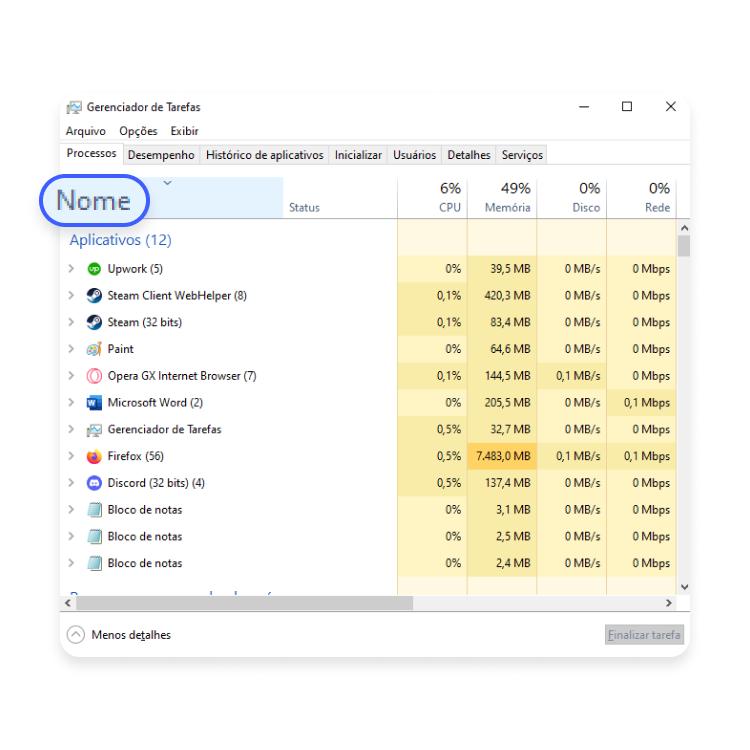Image resolution: width=750 pixels, height=750 pixels.
Task: Click the Gerenciador de Tarefas row icon
Action: (x=94, y=430)
